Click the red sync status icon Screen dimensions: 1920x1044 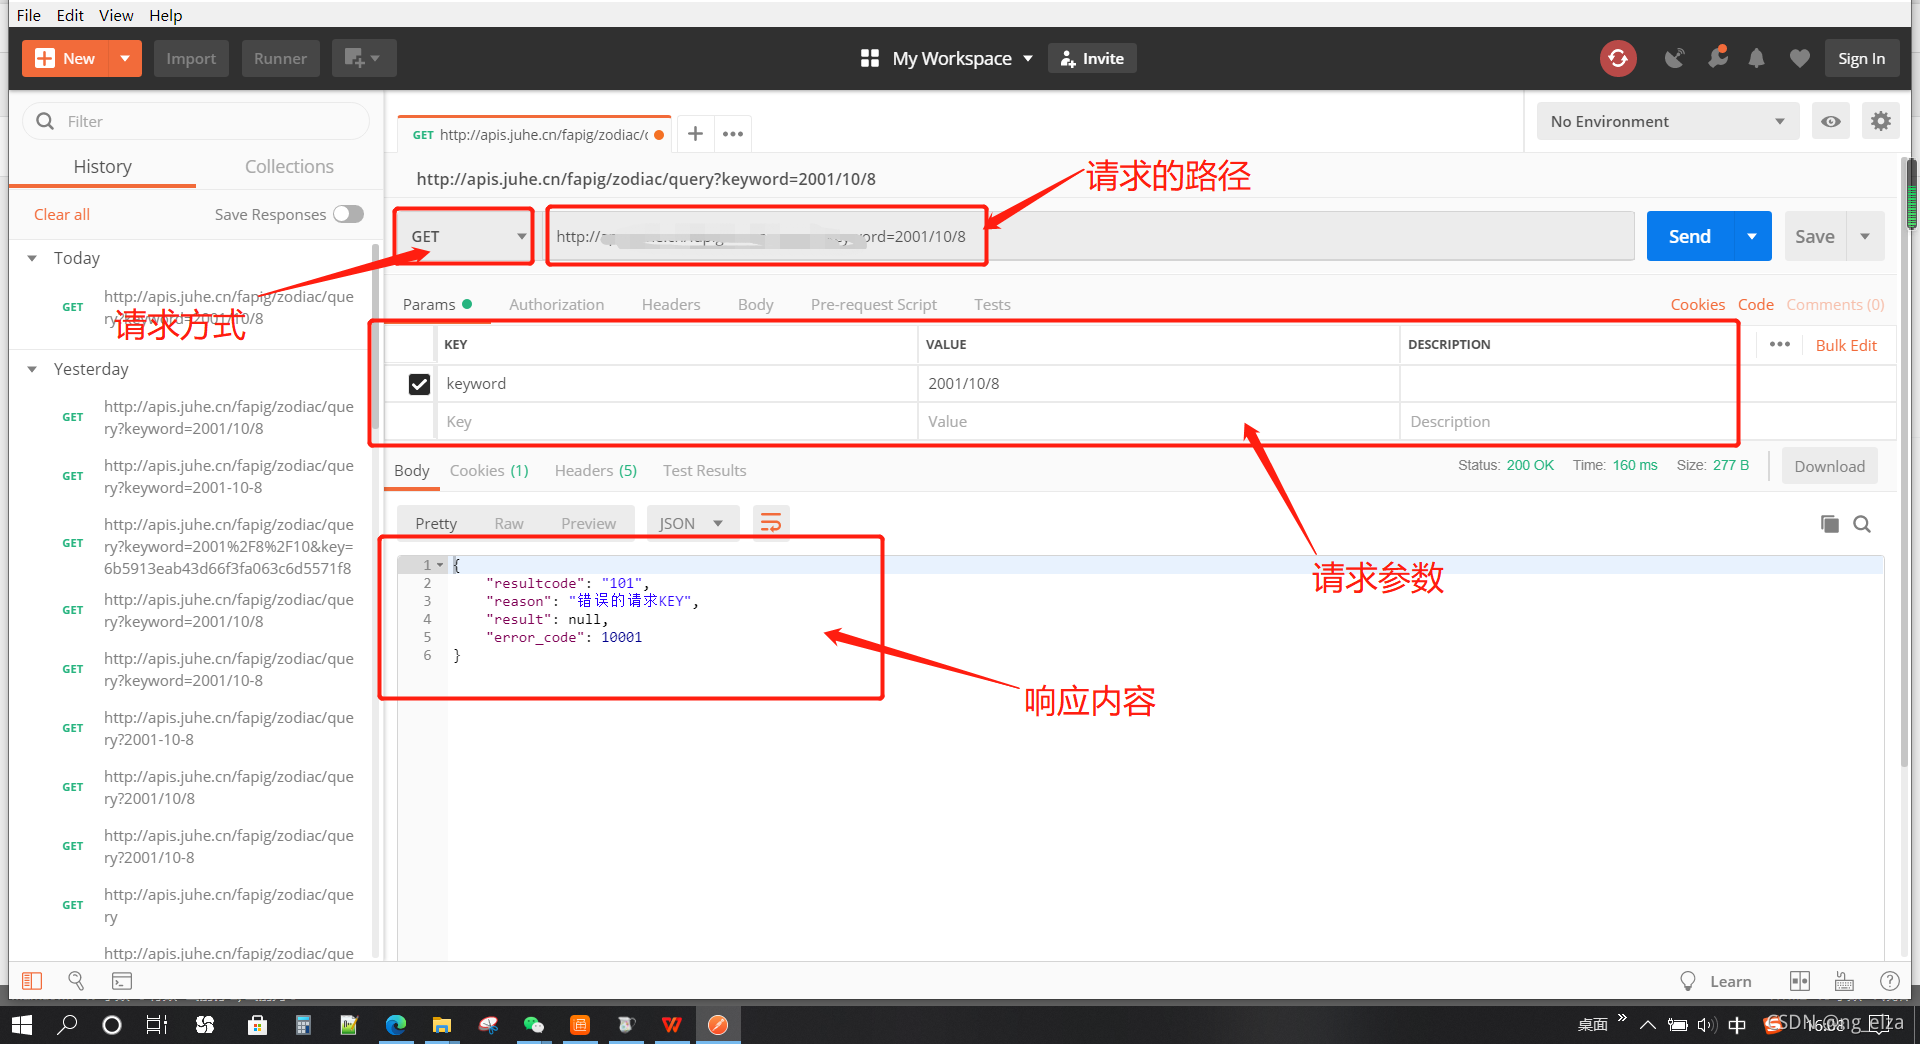coord(1618,58)
